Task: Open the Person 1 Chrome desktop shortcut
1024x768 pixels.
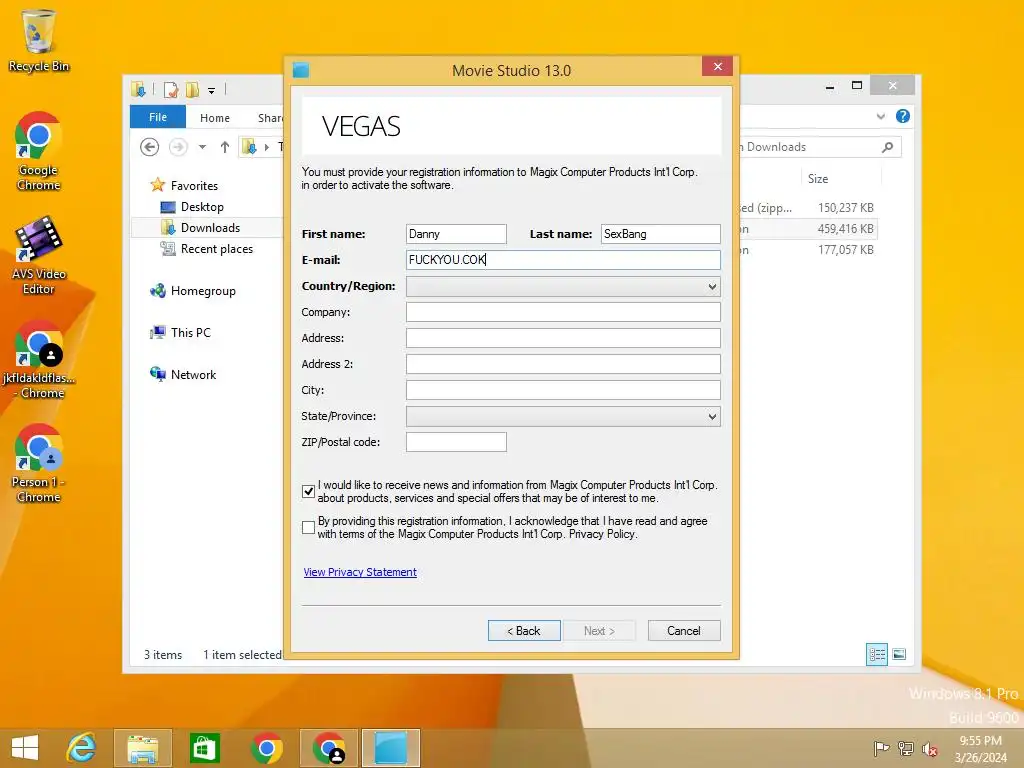Action: click(39, 463)
